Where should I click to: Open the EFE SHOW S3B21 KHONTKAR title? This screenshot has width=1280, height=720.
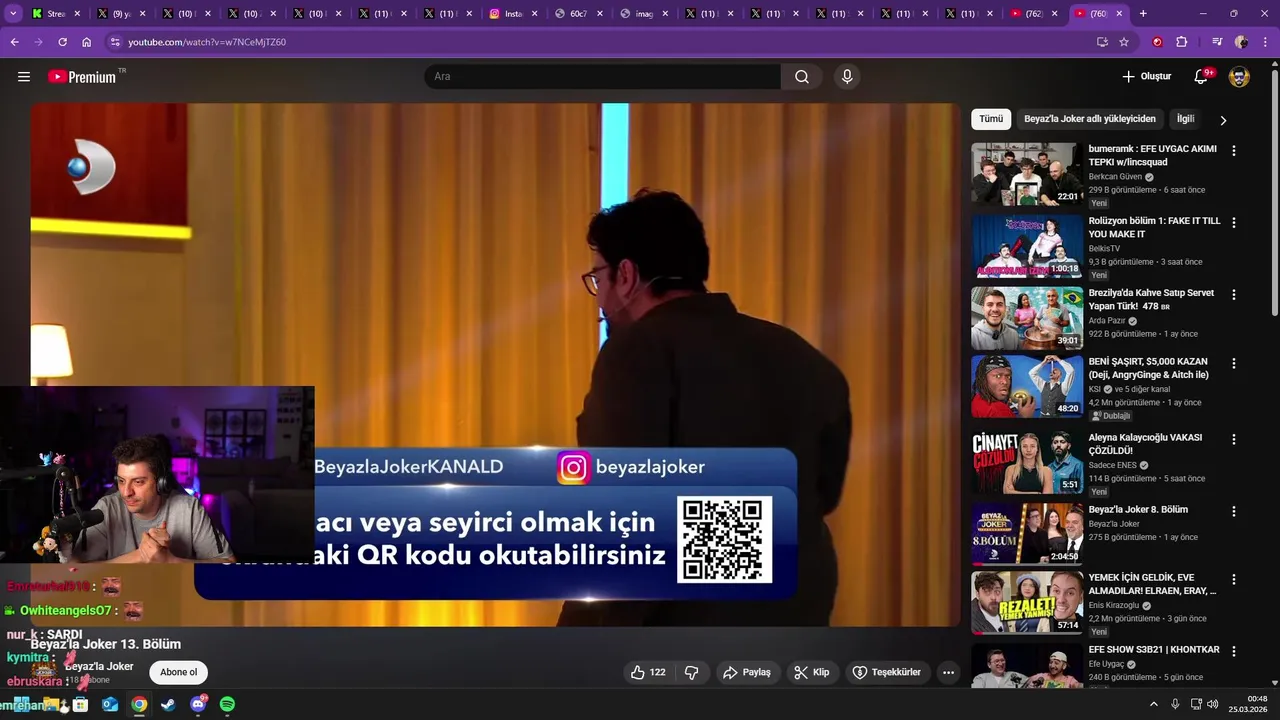(1154, 650)
